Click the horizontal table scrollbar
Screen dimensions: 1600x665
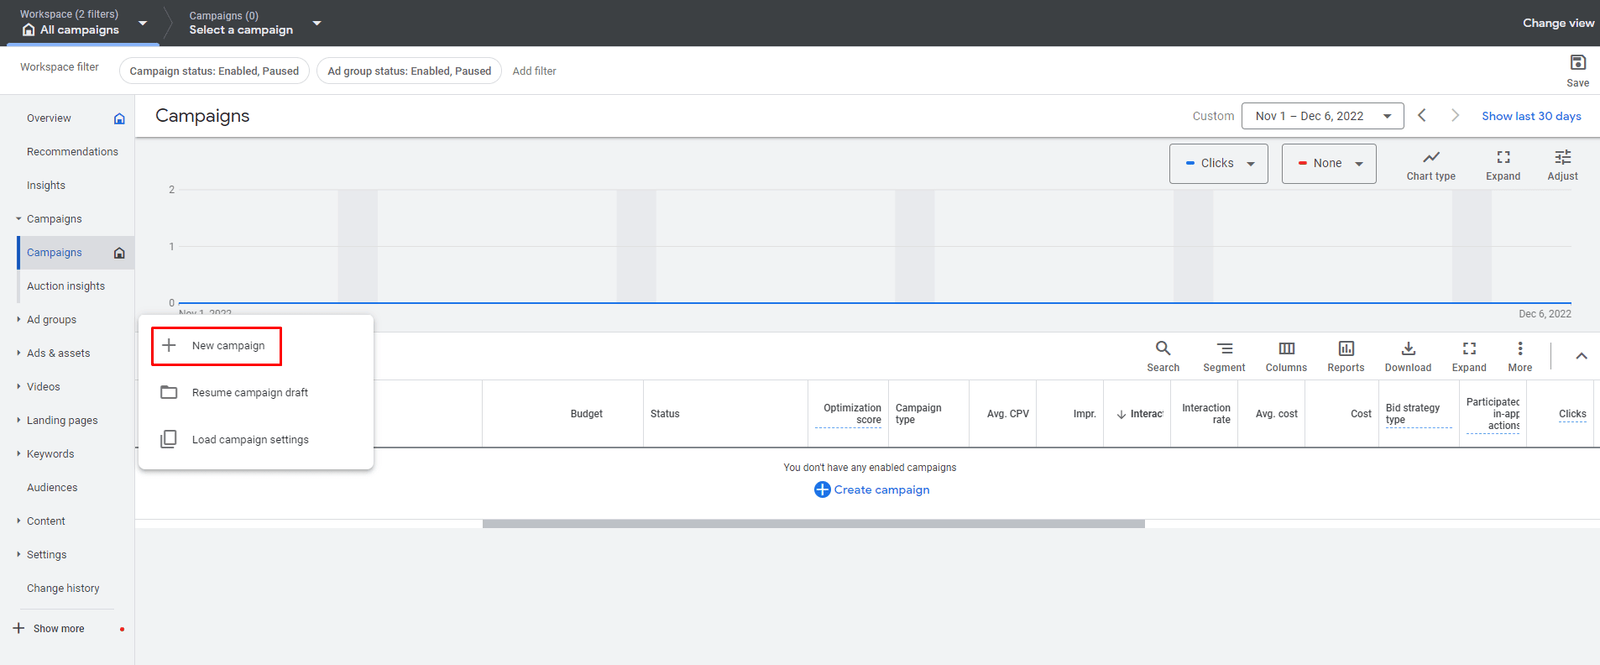coord(813,524)
